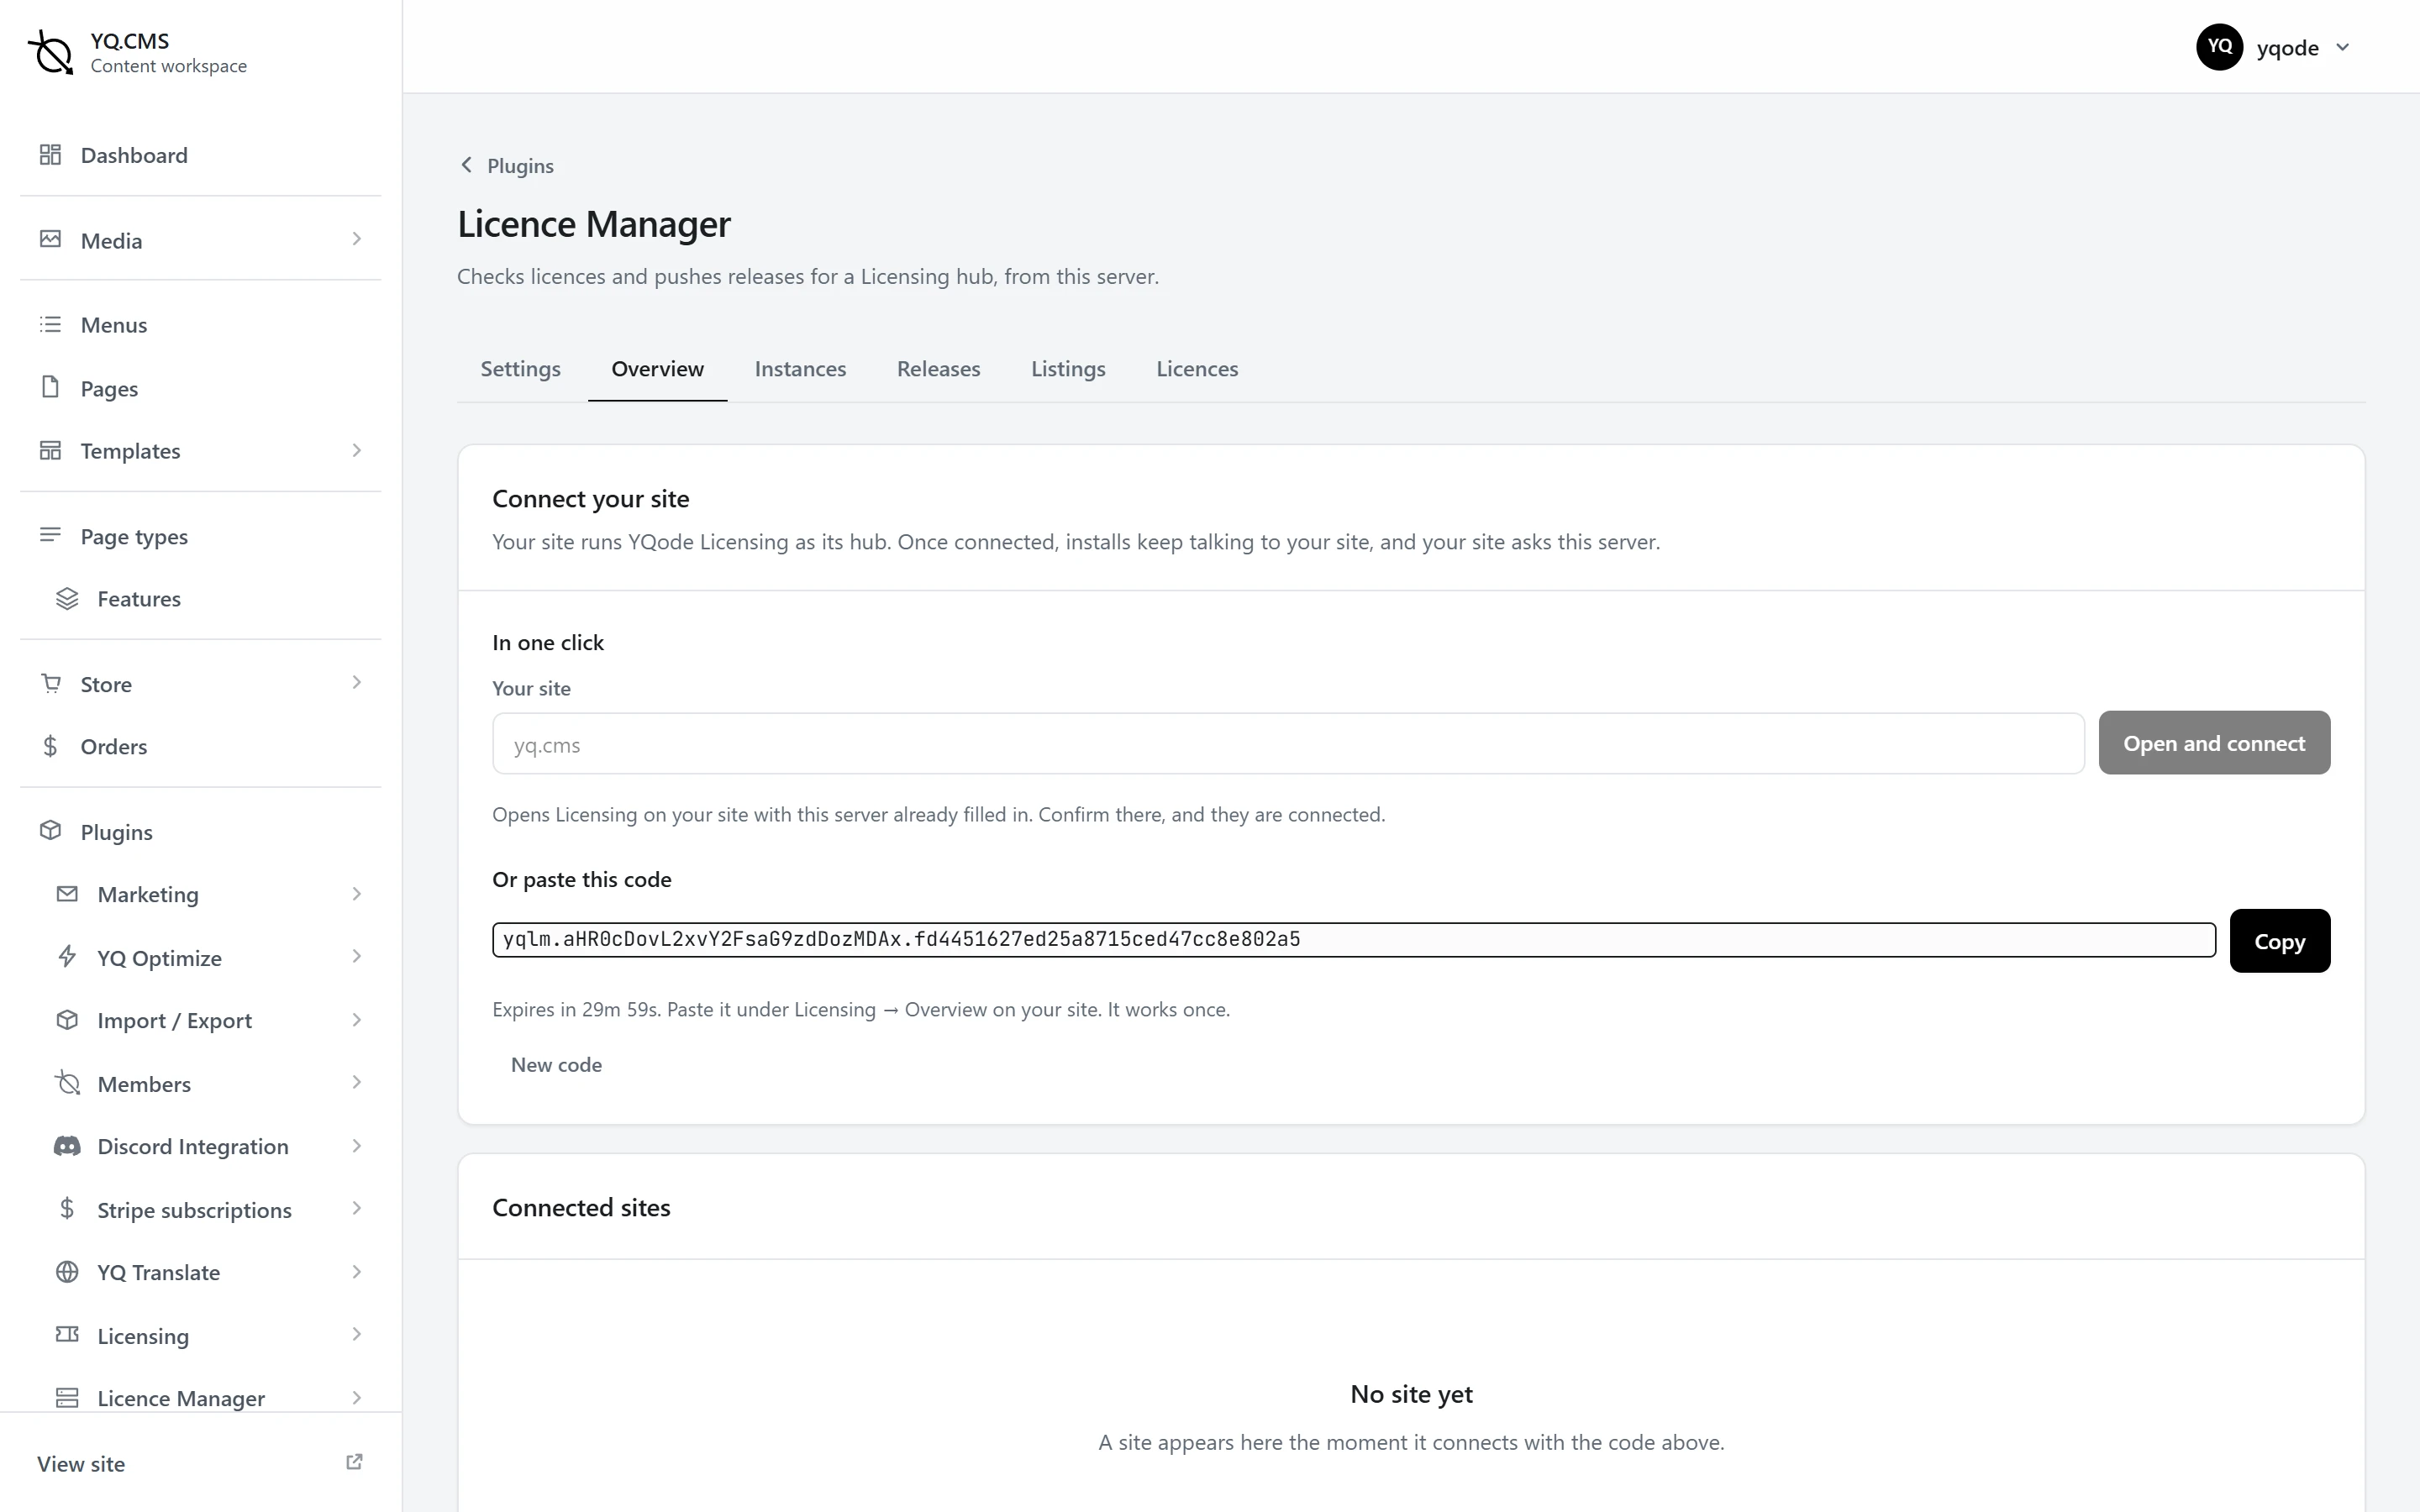Viewport: 2420px width, 1512px height.
Task: Click the pairing code text field
Action: pos(1354,940)
